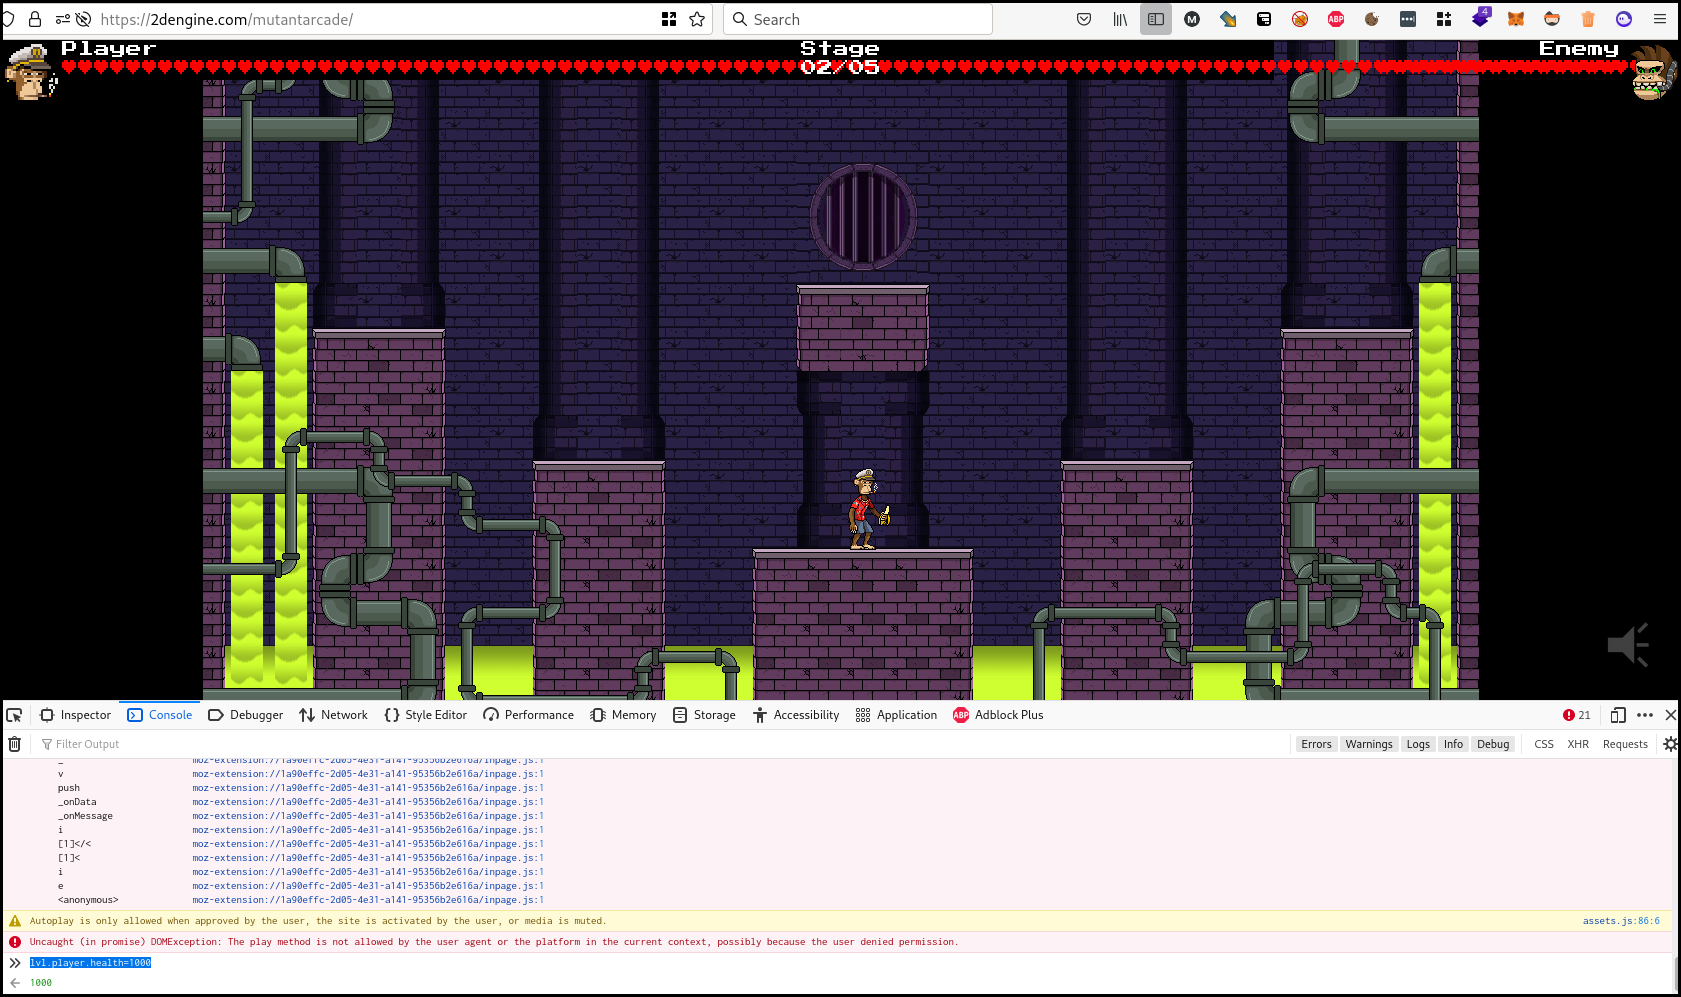1681x997 pixels.
Task: Save page to Pocket
Action: (x=1084, y=19)
